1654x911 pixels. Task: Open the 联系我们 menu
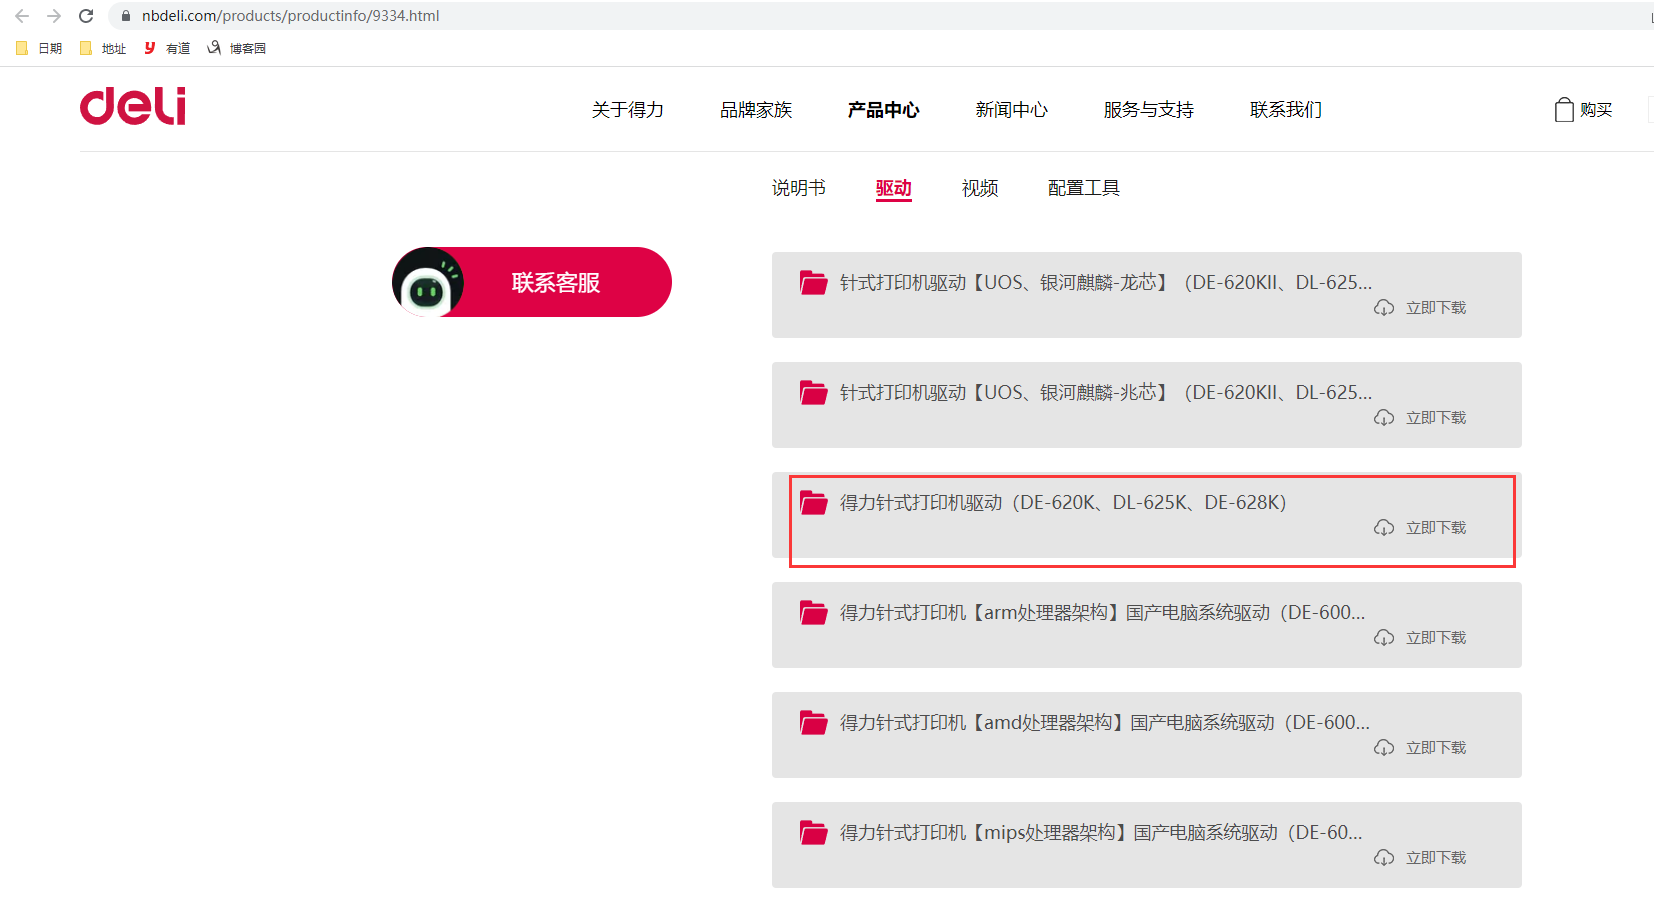click(1286, 110)
